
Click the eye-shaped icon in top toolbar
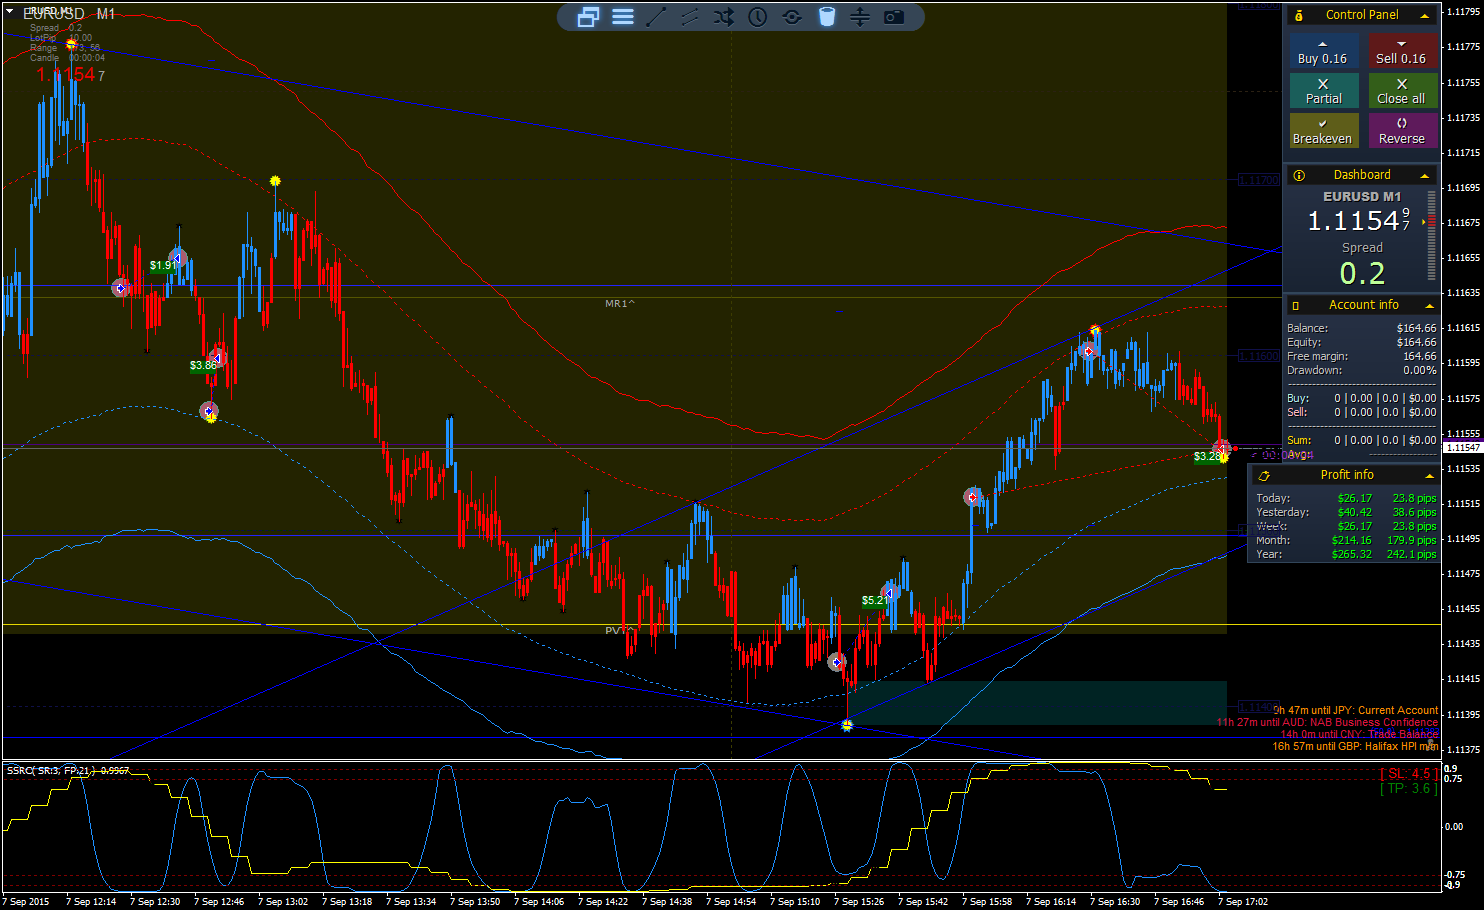[x=792, y=17]
